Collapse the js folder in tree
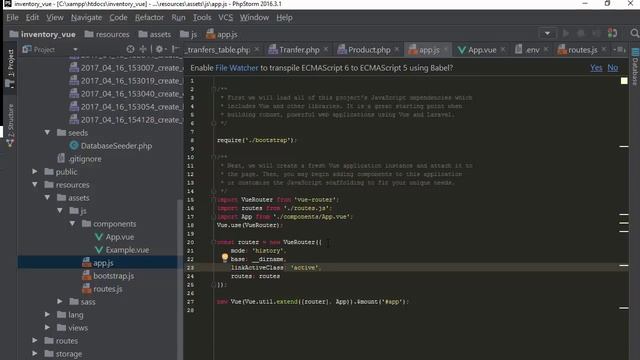The image size is (640, 360). (x=60, y=211)
